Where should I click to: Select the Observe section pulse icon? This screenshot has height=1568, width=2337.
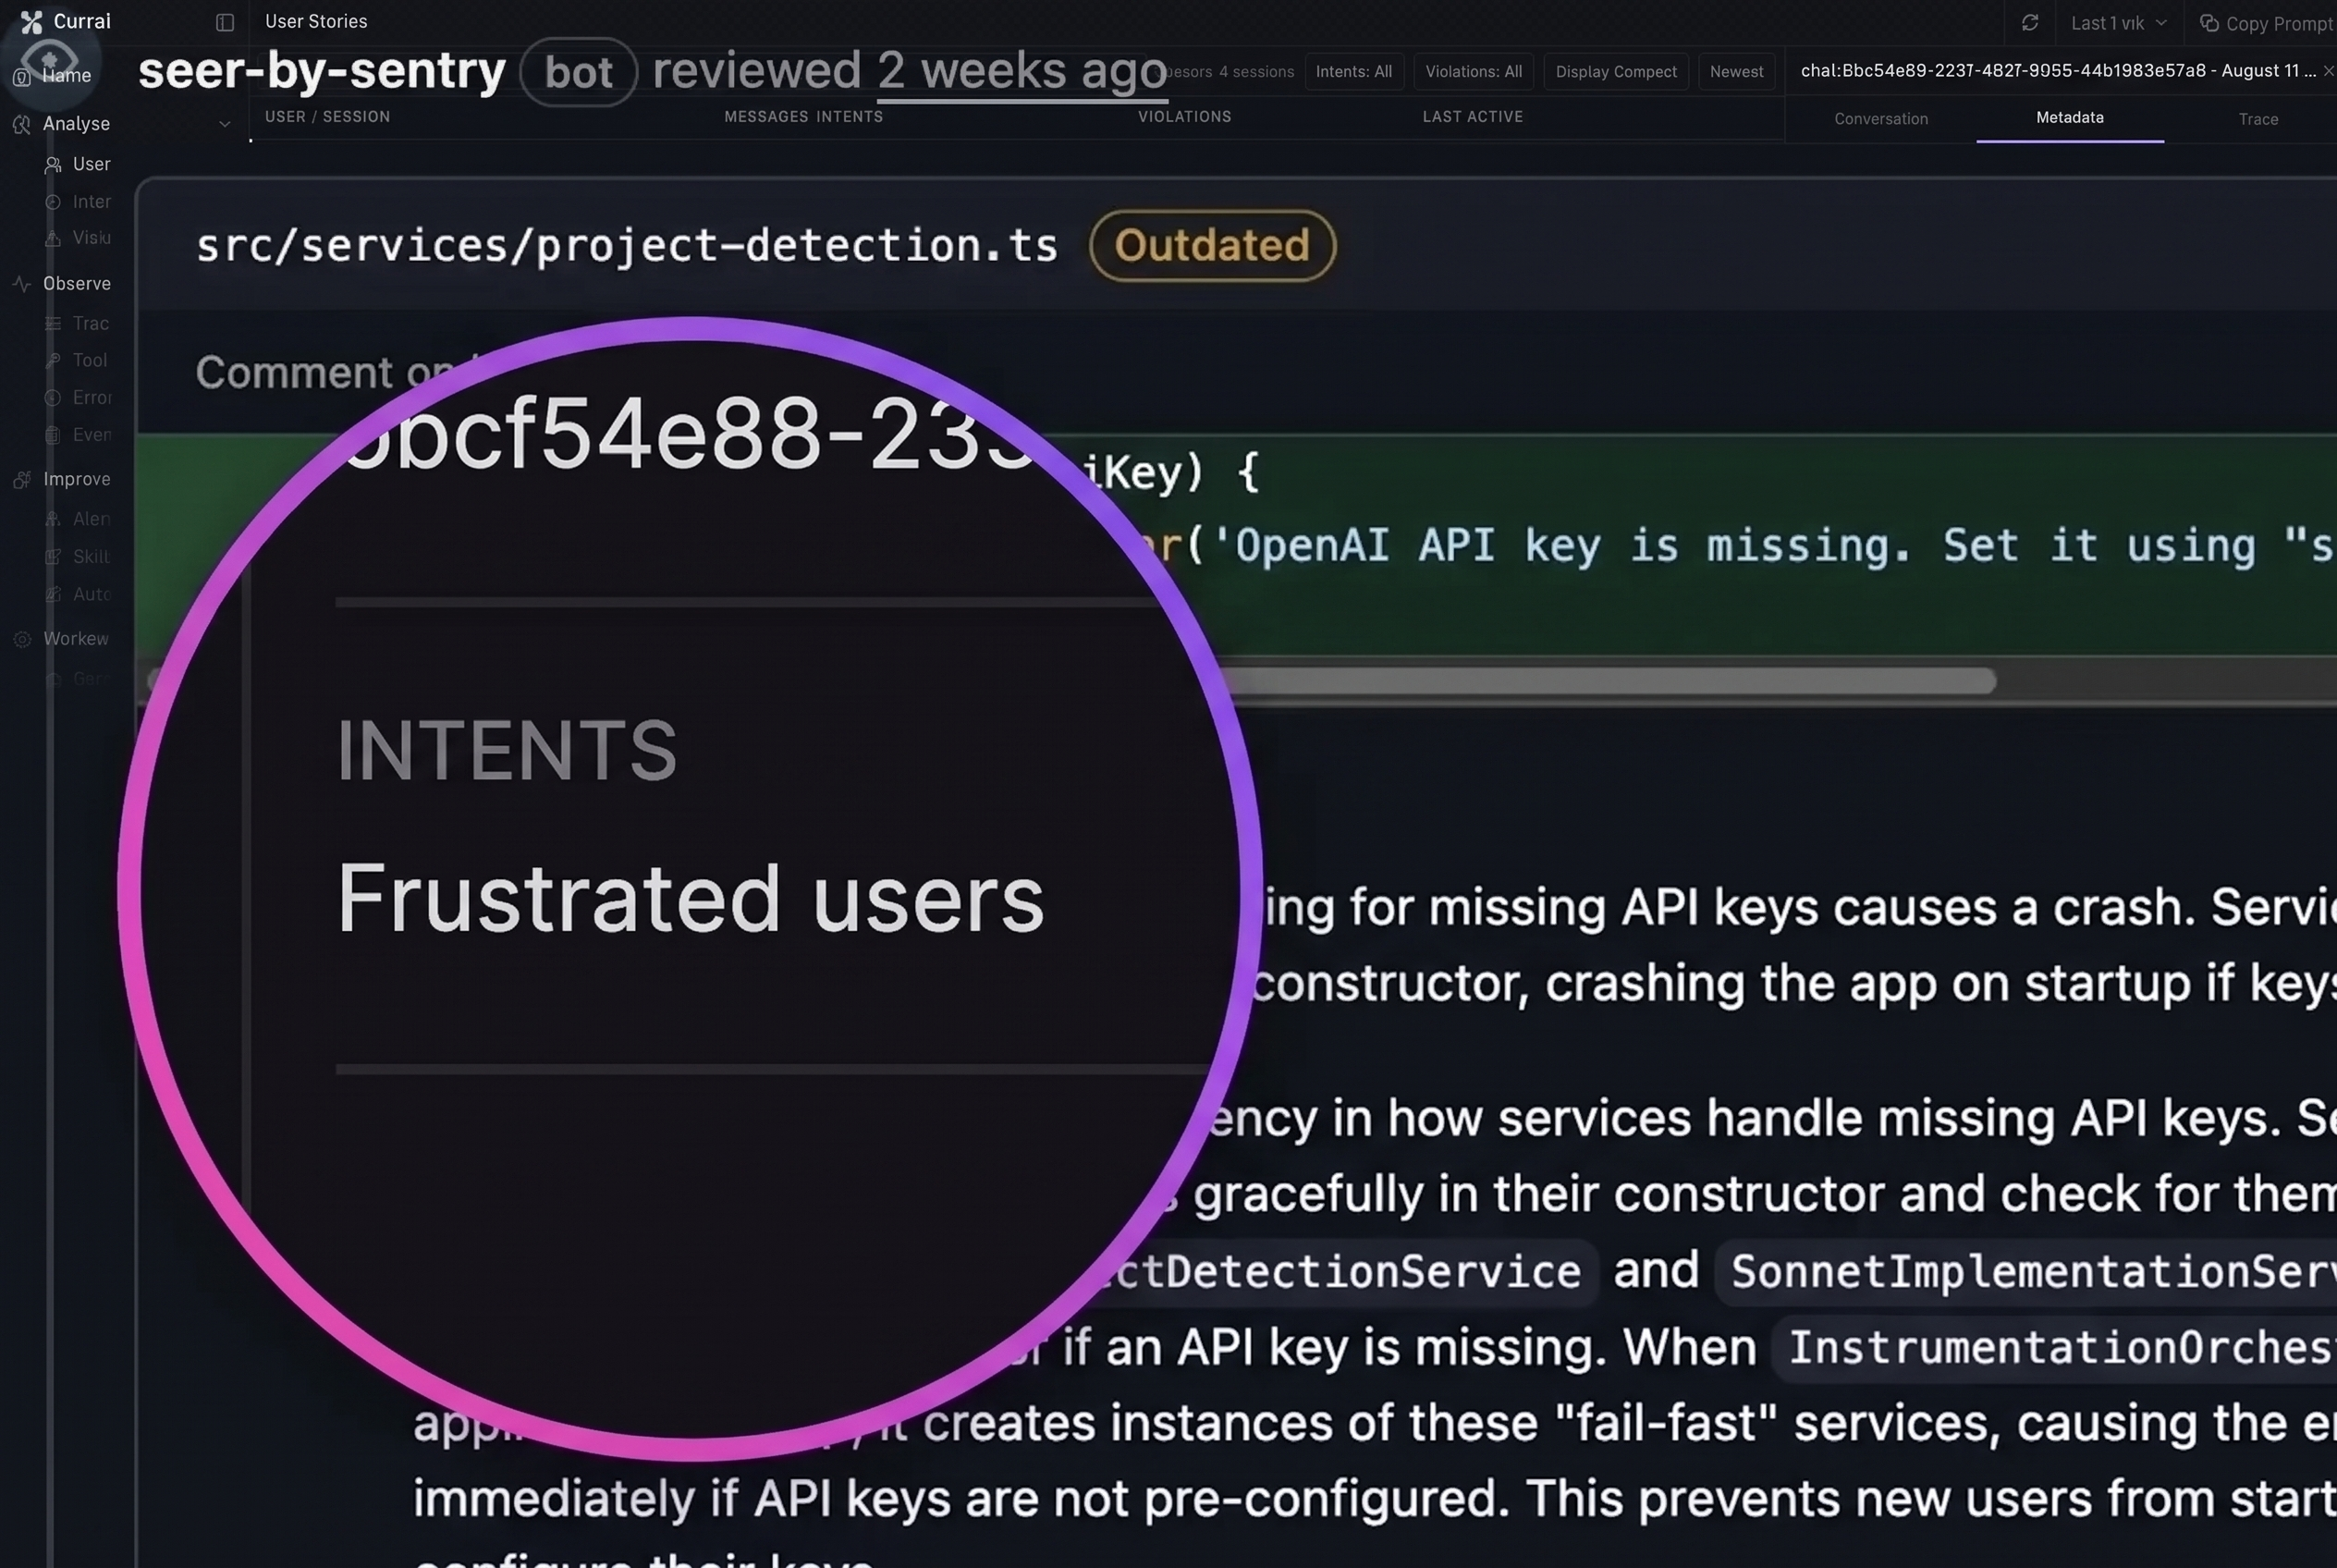coord(22,284)
